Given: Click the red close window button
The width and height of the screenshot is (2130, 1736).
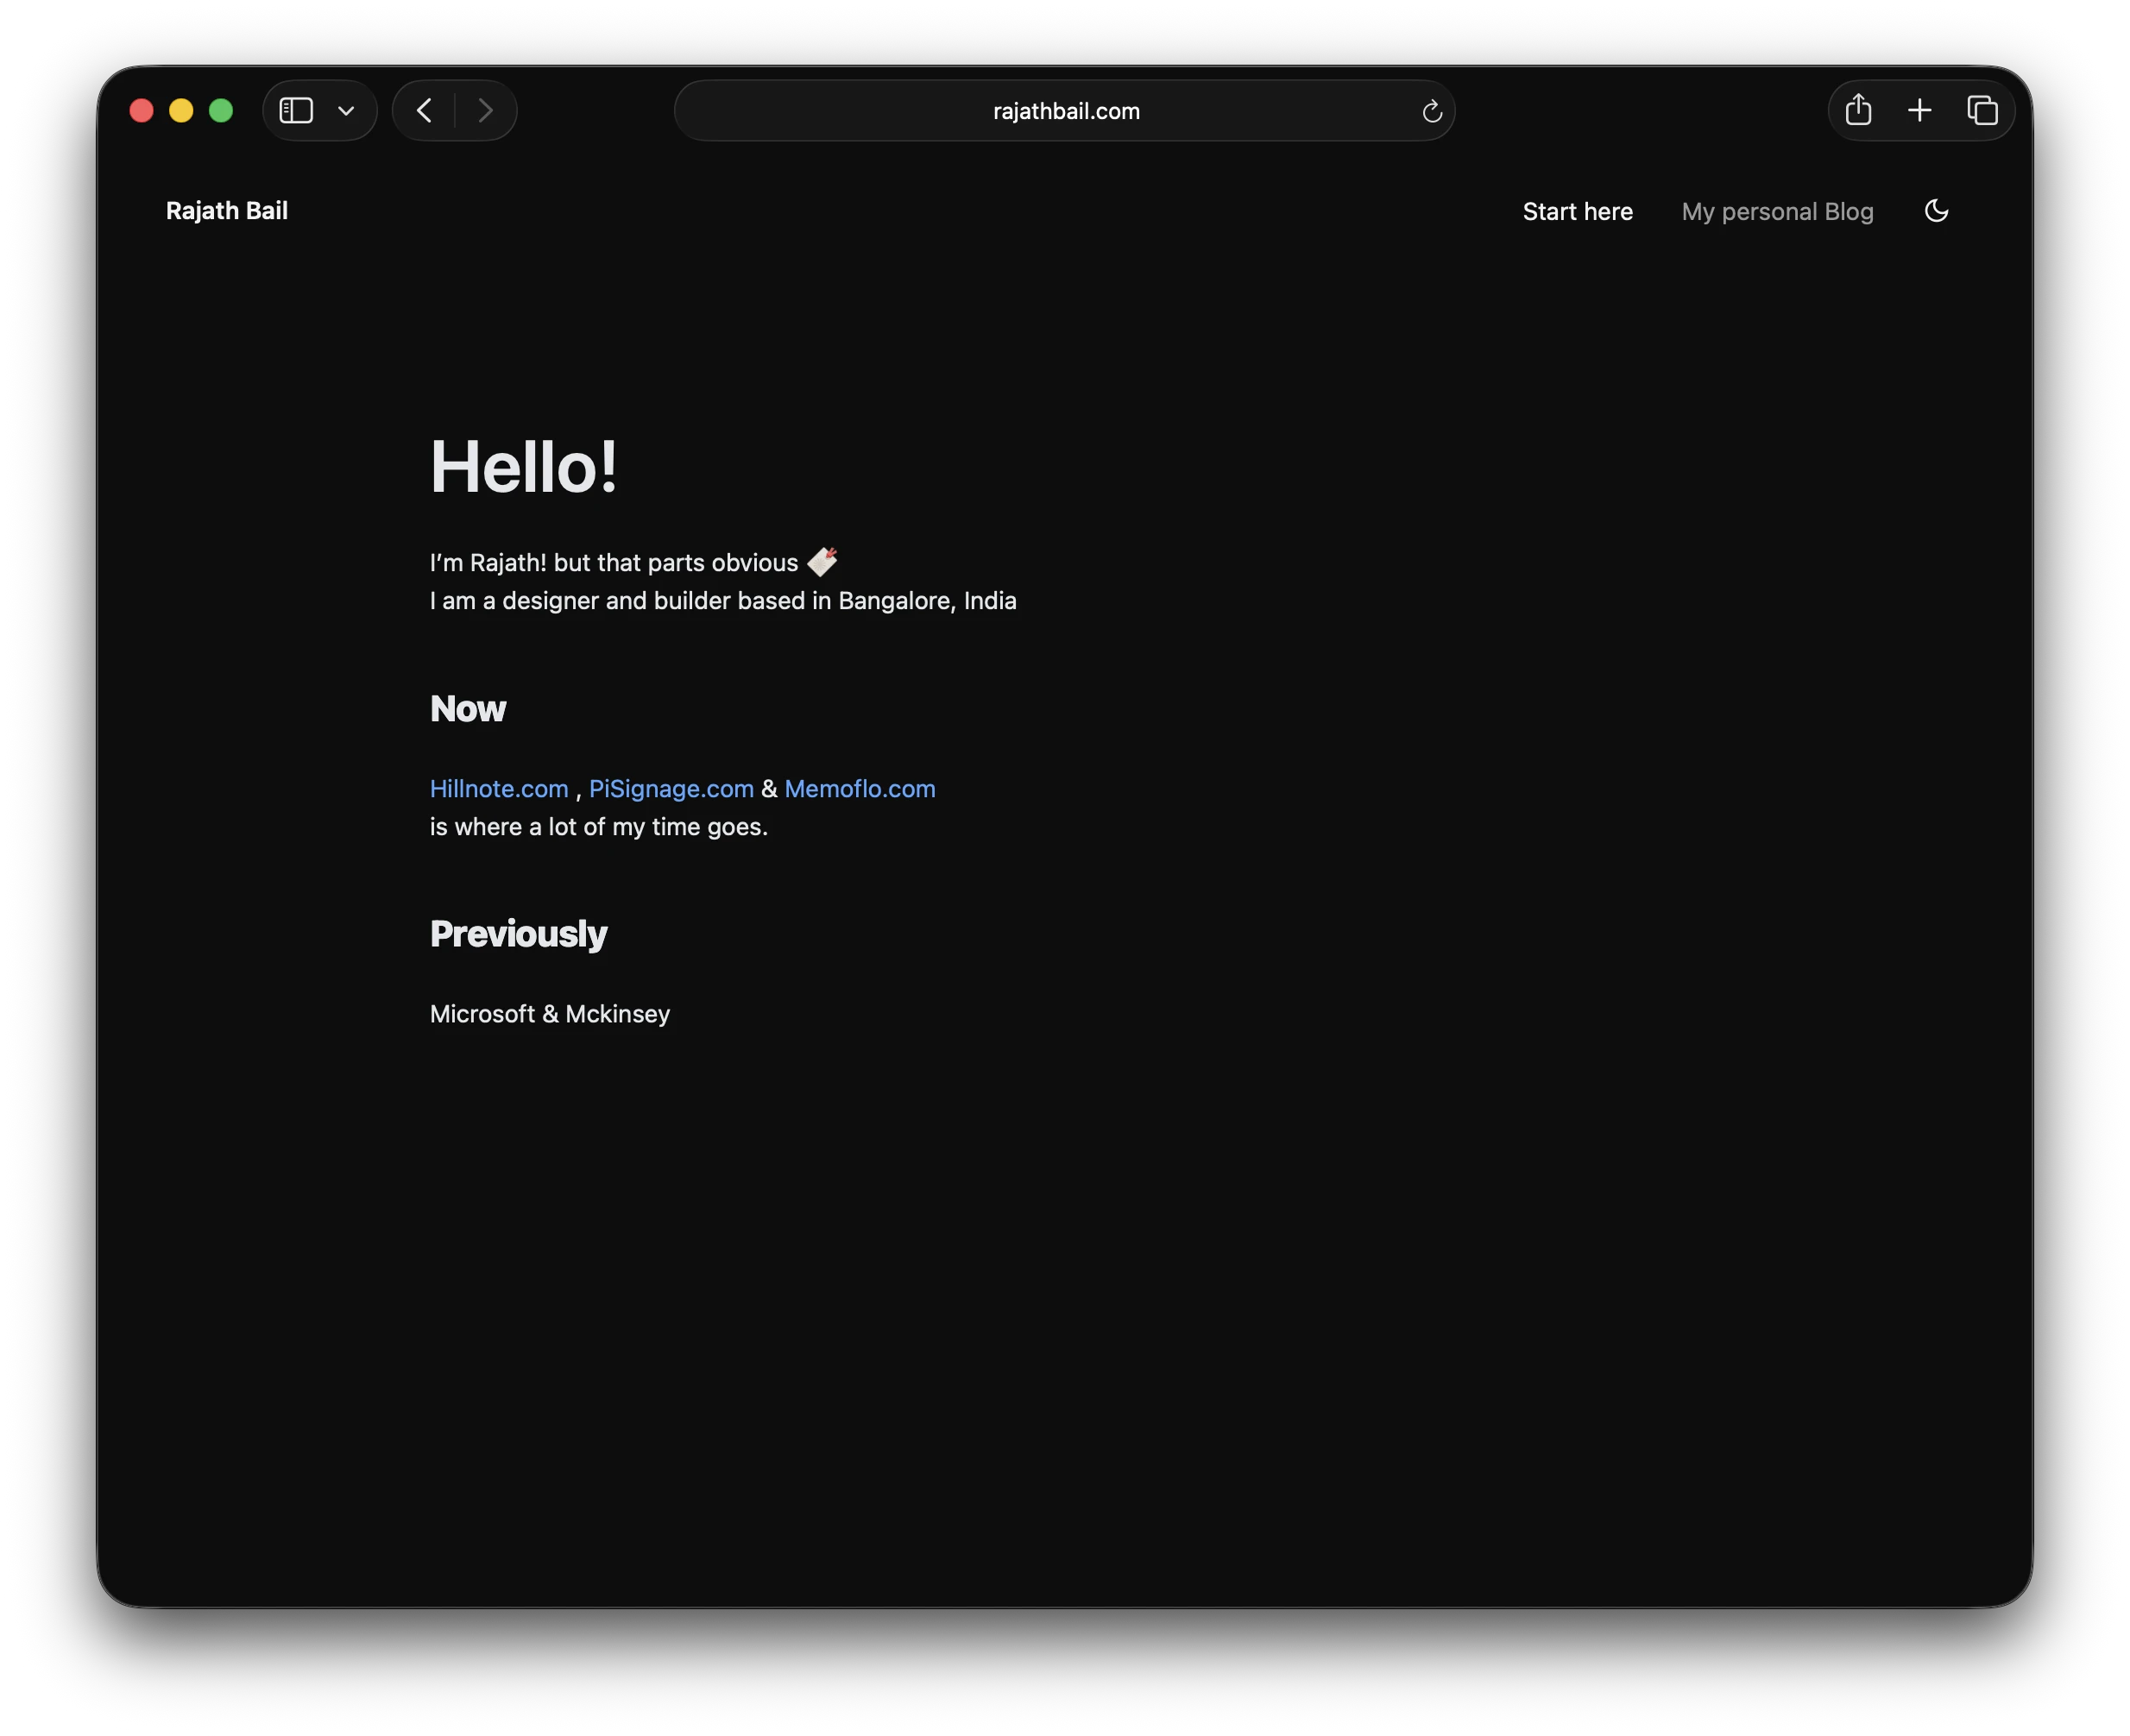Looking at the screenshot, I should 142,110.
